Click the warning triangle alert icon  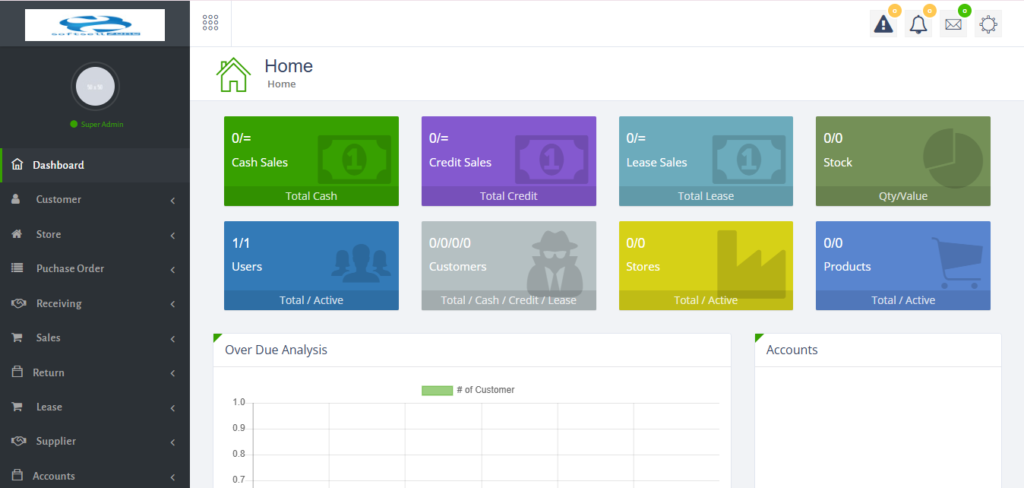[884, 25]
